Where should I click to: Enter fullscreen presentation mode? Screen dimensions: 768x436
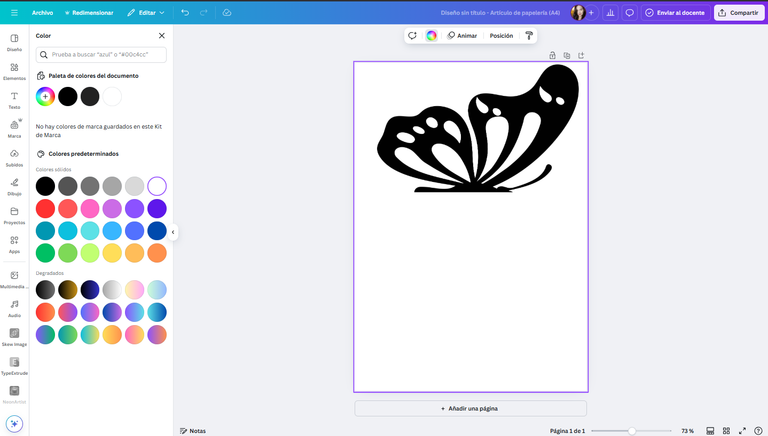743,431
